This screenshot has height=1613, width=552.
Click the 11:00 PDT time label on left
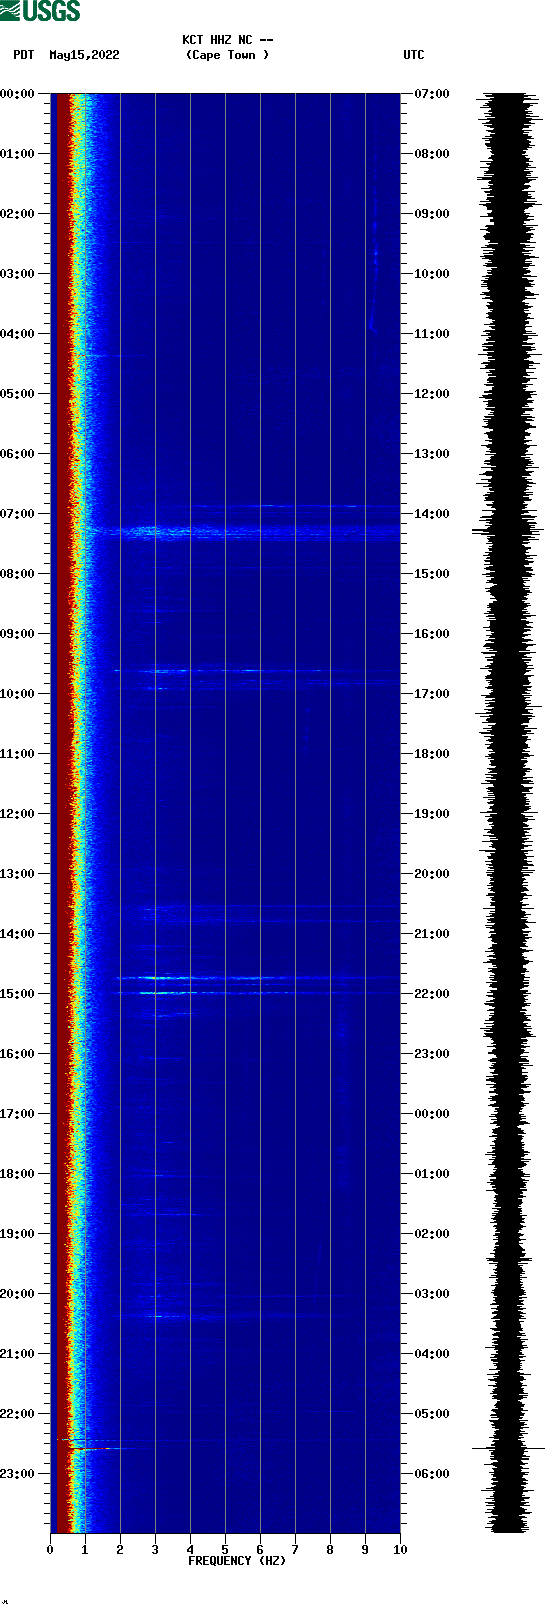[18, 754]
